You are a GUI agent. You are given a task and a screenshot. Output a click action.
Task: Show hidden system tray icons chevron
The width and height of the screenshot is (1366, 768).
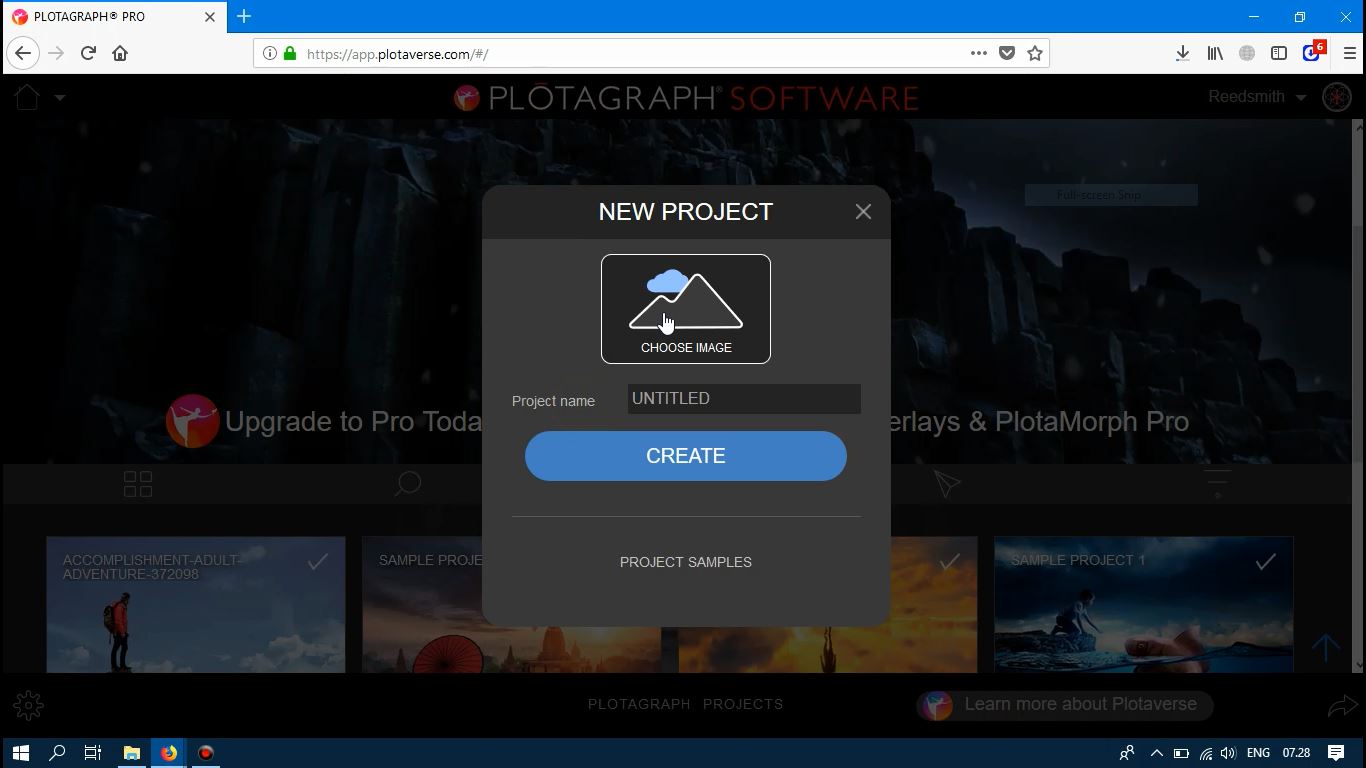coord(1156,753)
